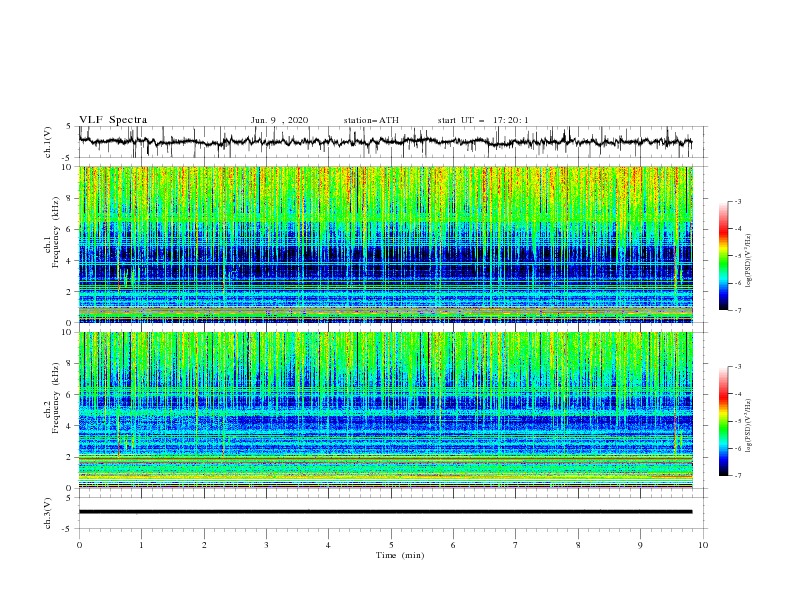Click the 'VLF Spectra' title text

point(113,120)
